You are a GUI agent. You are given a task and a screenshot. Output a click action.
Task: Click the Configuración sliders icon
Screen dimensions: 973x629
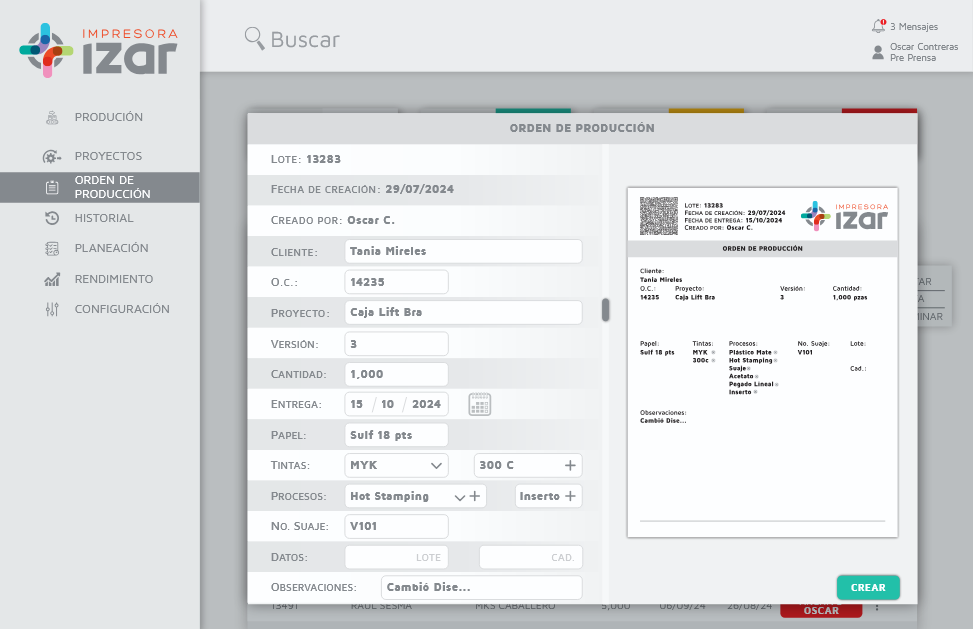52,309
